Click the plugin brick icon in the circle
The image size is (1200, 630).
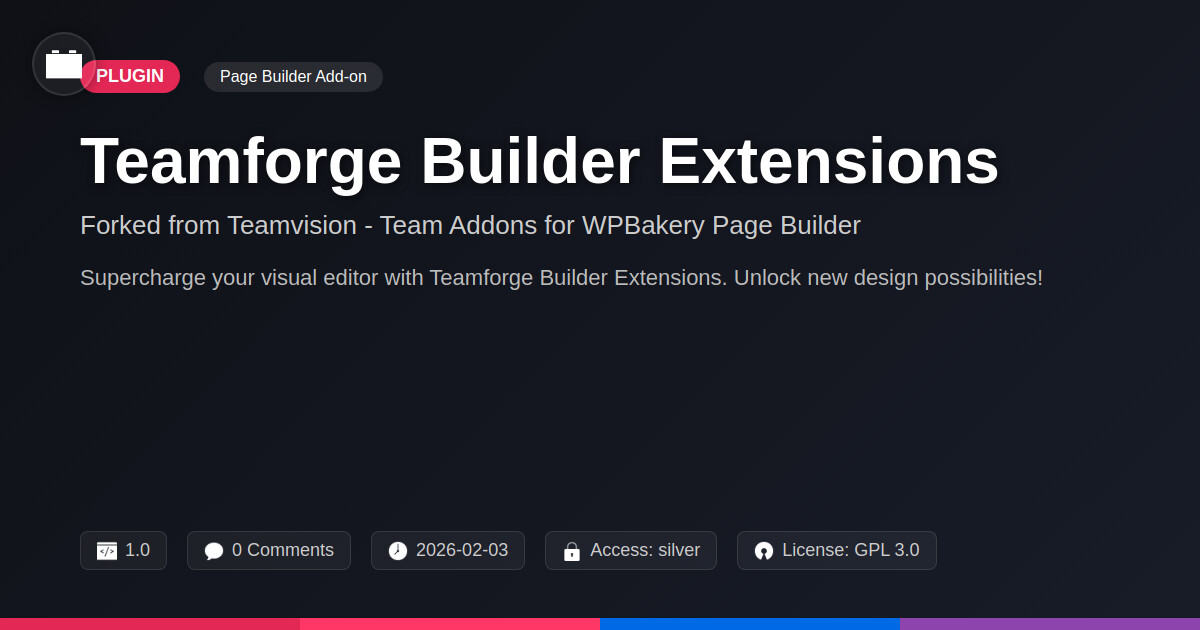[64, 64]
